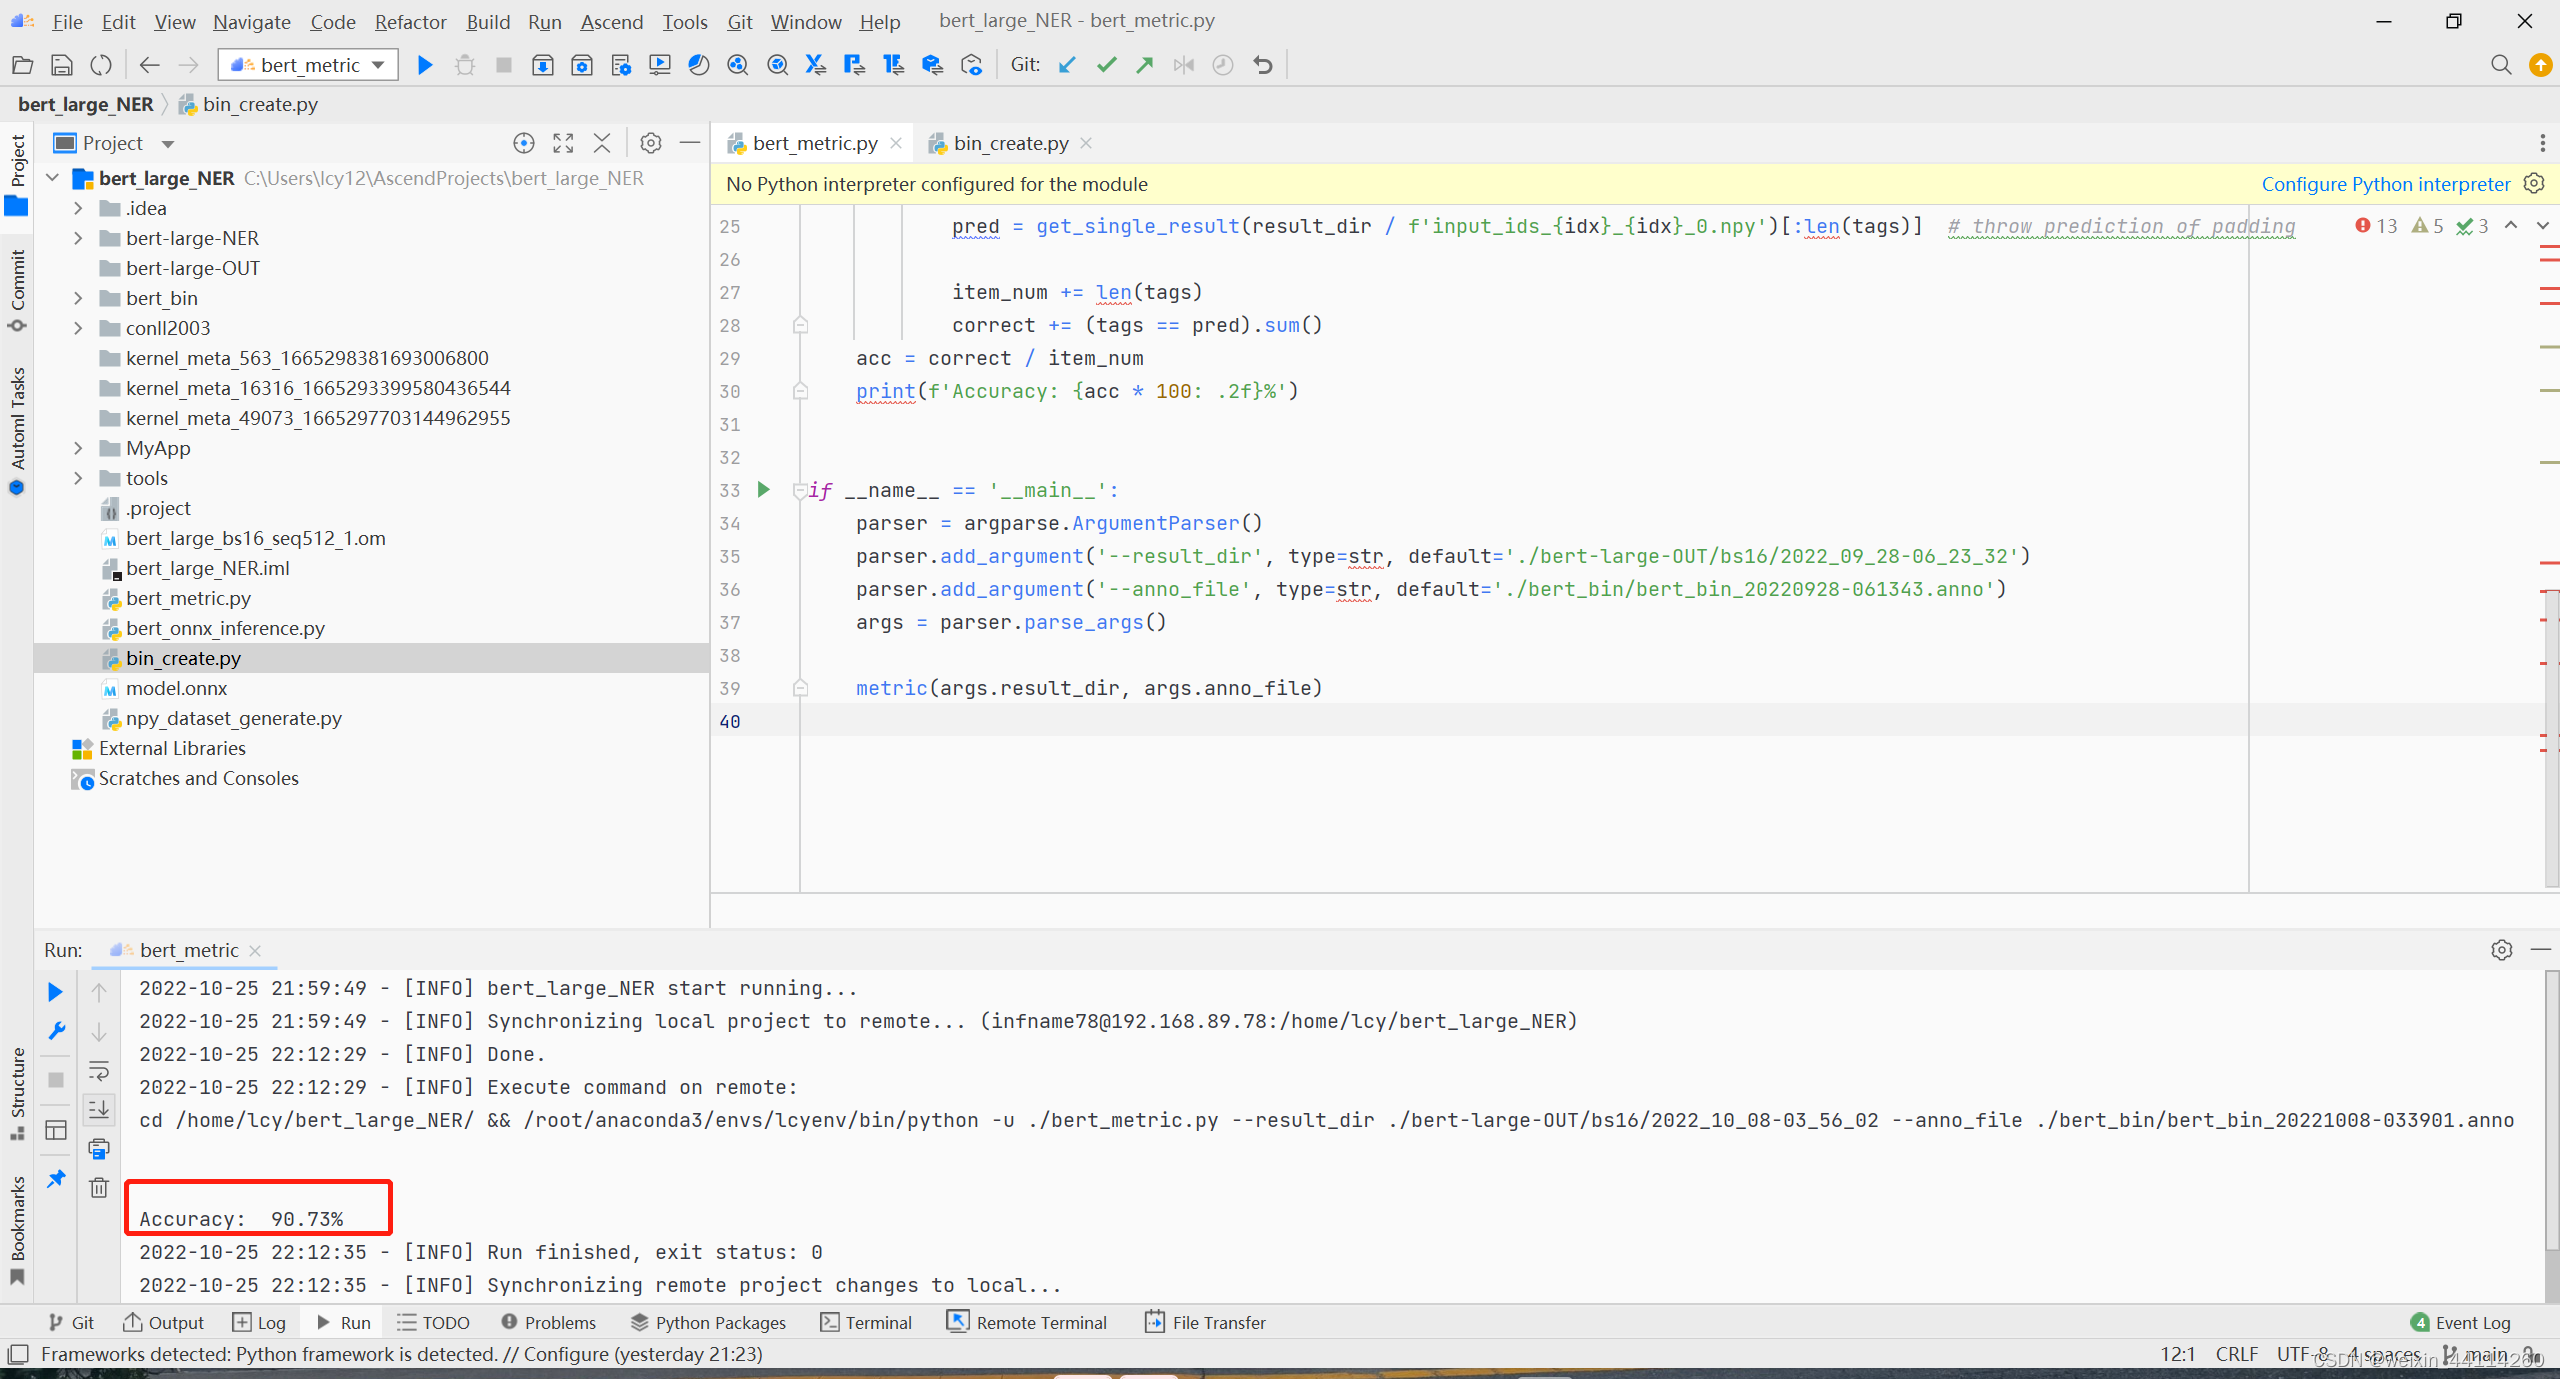Click the rollback undo icon in toolbar
This screenshot has width=2560, height=1379.
1263,65
